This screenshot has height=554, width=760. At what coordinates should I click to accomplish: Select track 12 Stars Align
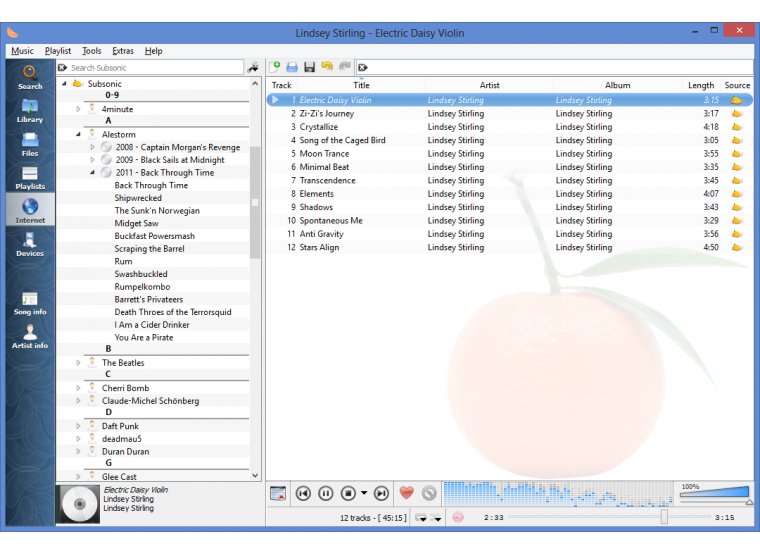point(509,247)
